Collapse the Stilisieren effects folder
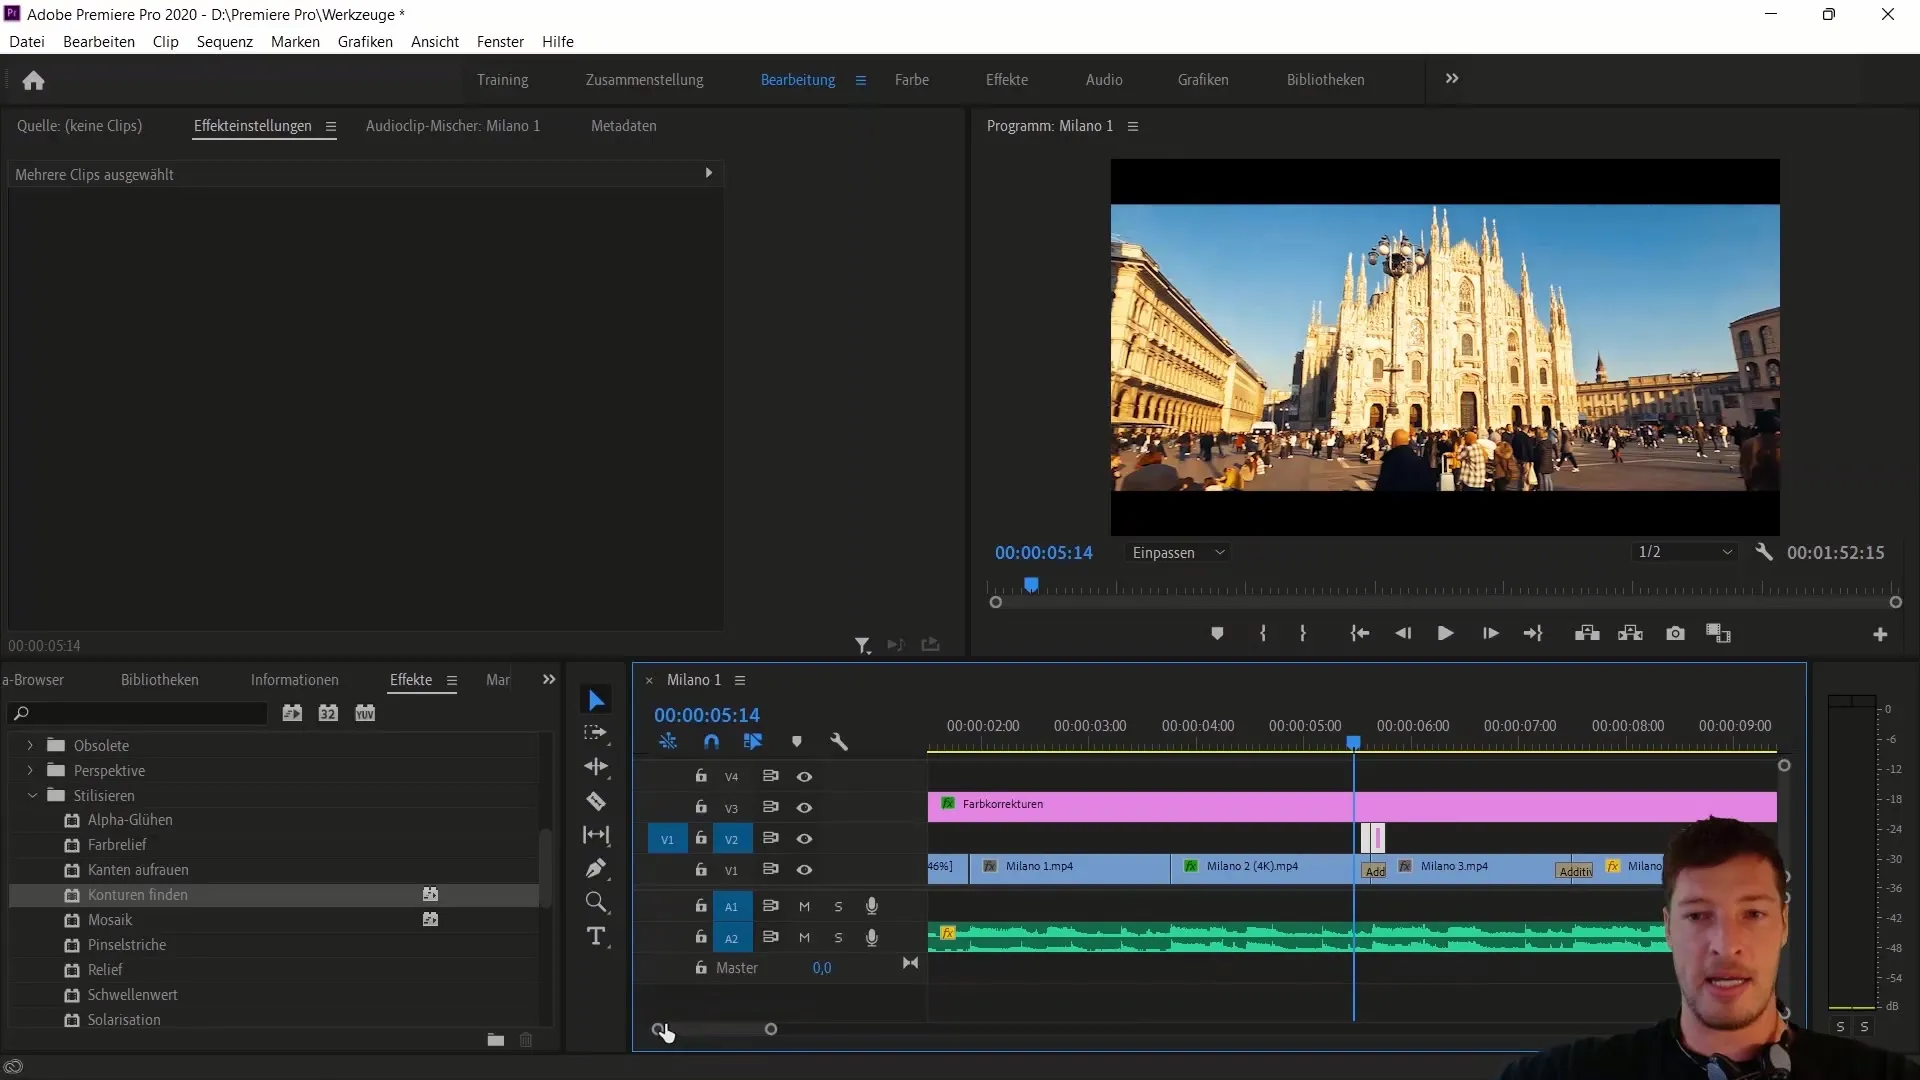Screen dimensions: 1920x1080 coord(31,795)
